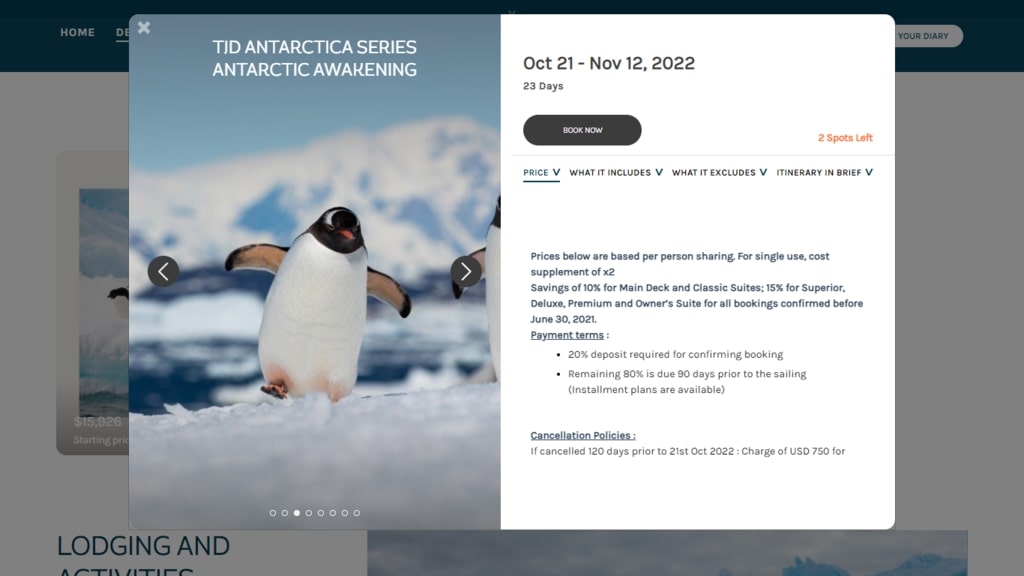Expand What It Excludes section
Image resolution: width=1024 pixels, height=576 pixels.
(719, 173)
